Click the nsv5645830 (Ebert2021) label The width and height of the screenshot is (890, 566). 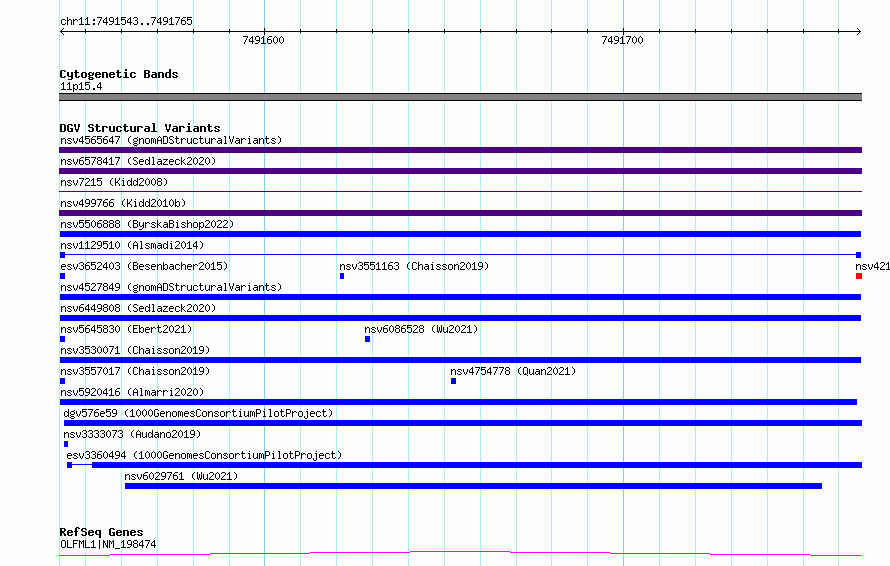126,329
